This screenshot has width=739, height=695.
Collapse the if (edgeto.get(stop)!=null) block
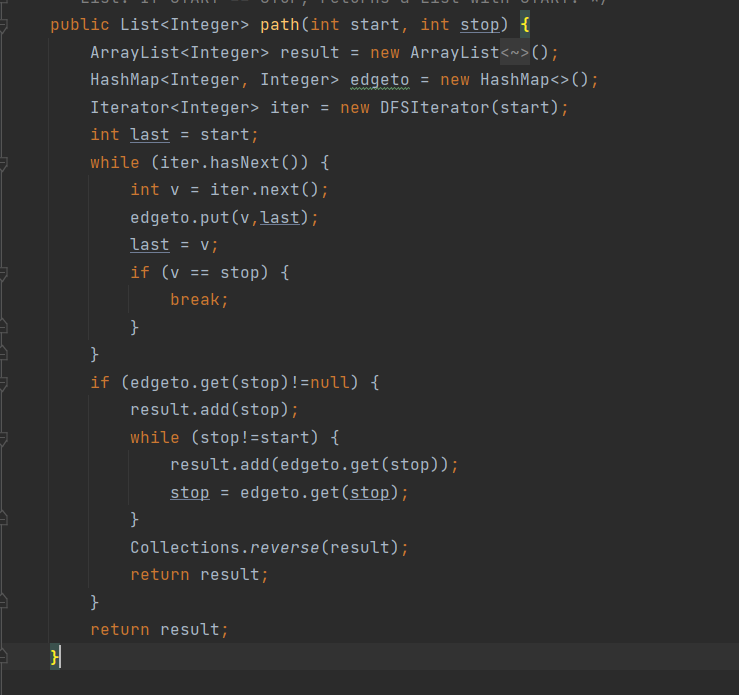click(x=4, y=382)
